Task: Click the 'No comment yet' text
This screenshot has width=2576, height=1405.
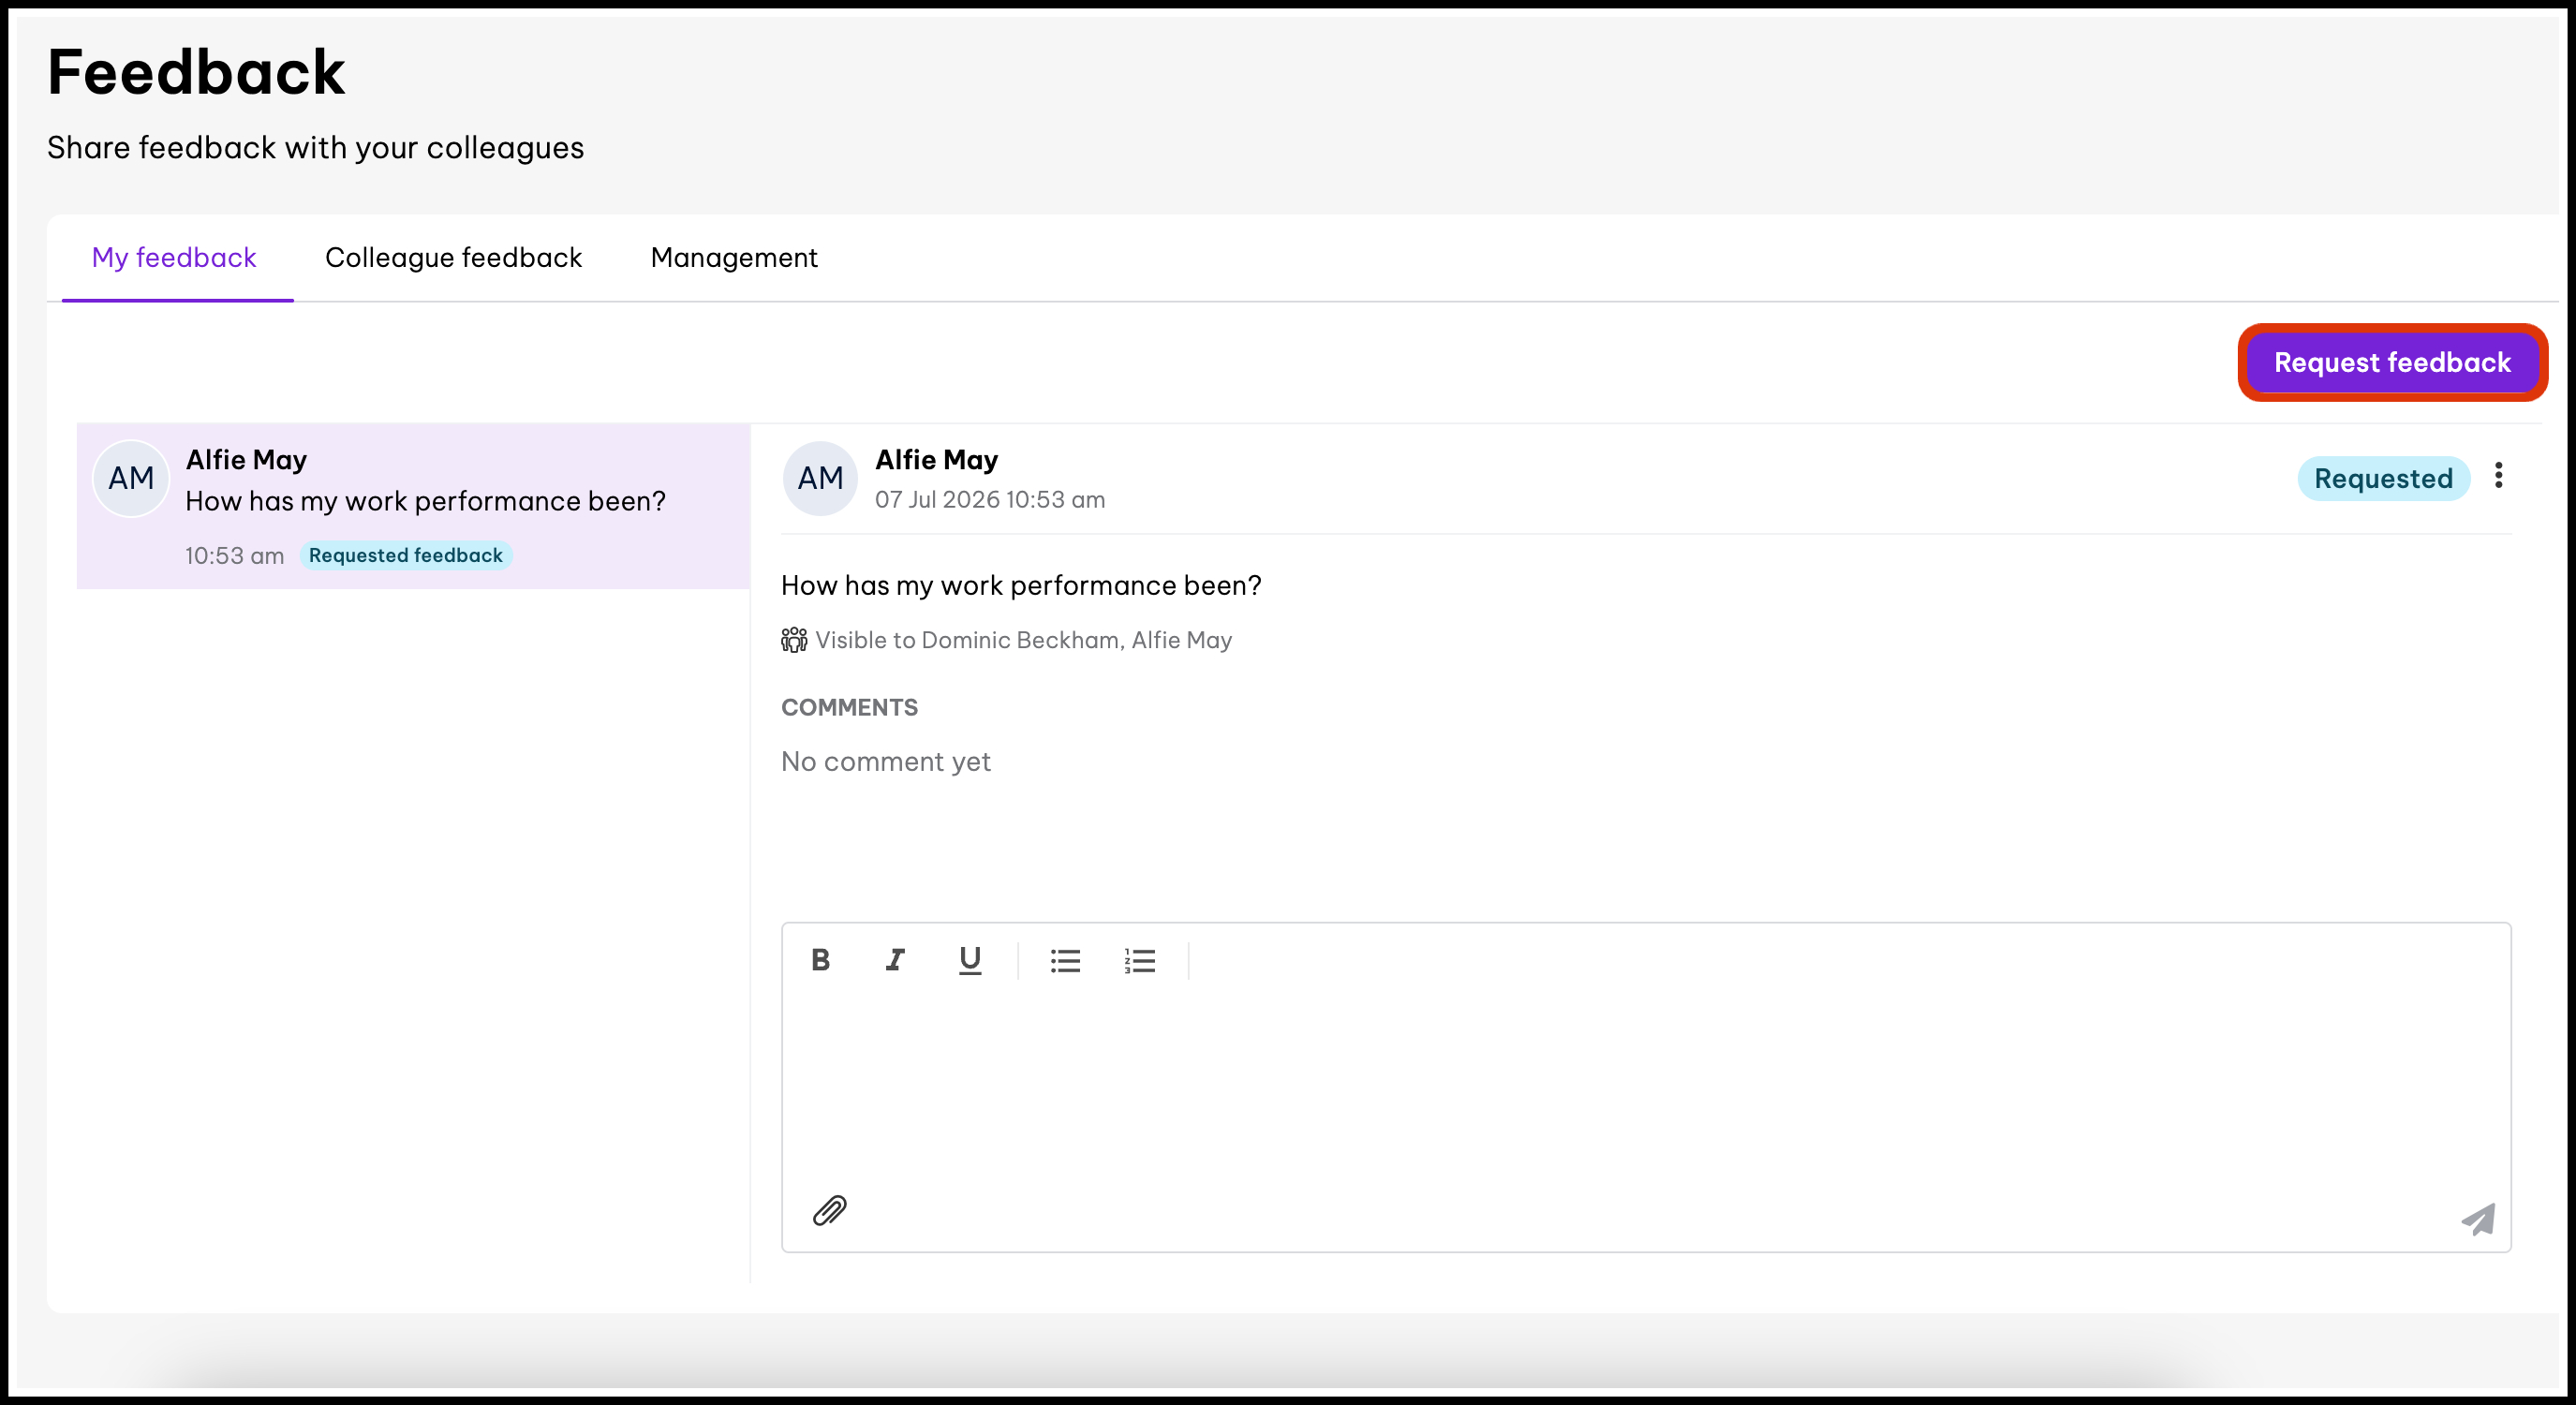Action: (x=885, y=761)
